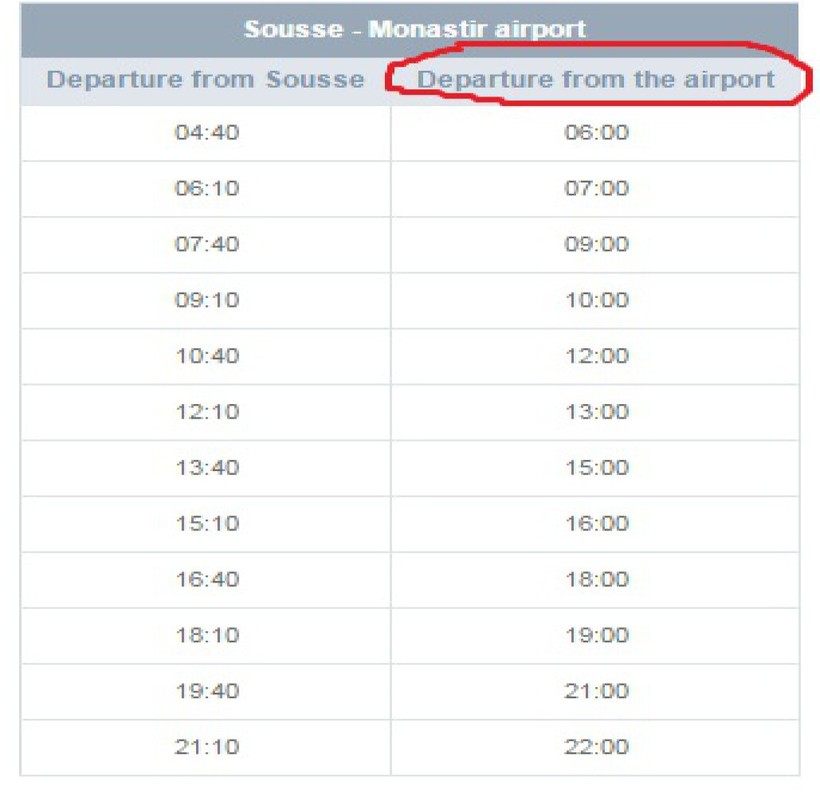Click the 07:40 departure from Sousse
This screenshot has height=797, width=820.
pos(207,245)
